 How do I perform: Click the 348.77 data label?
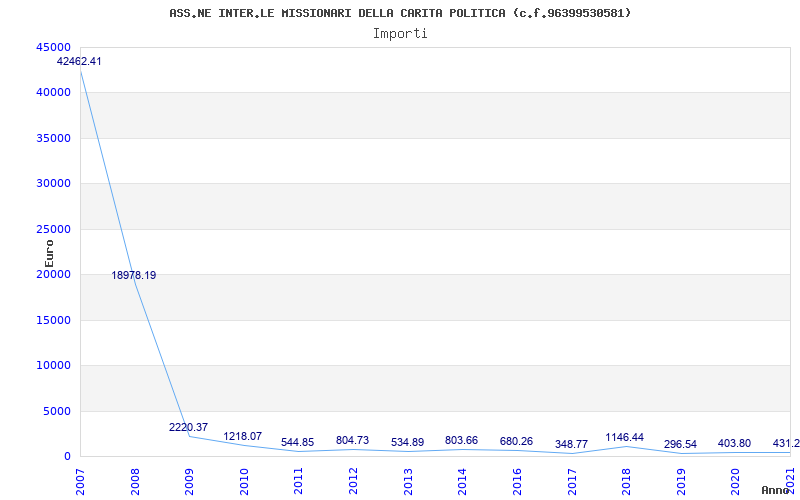tap(571, 444)
